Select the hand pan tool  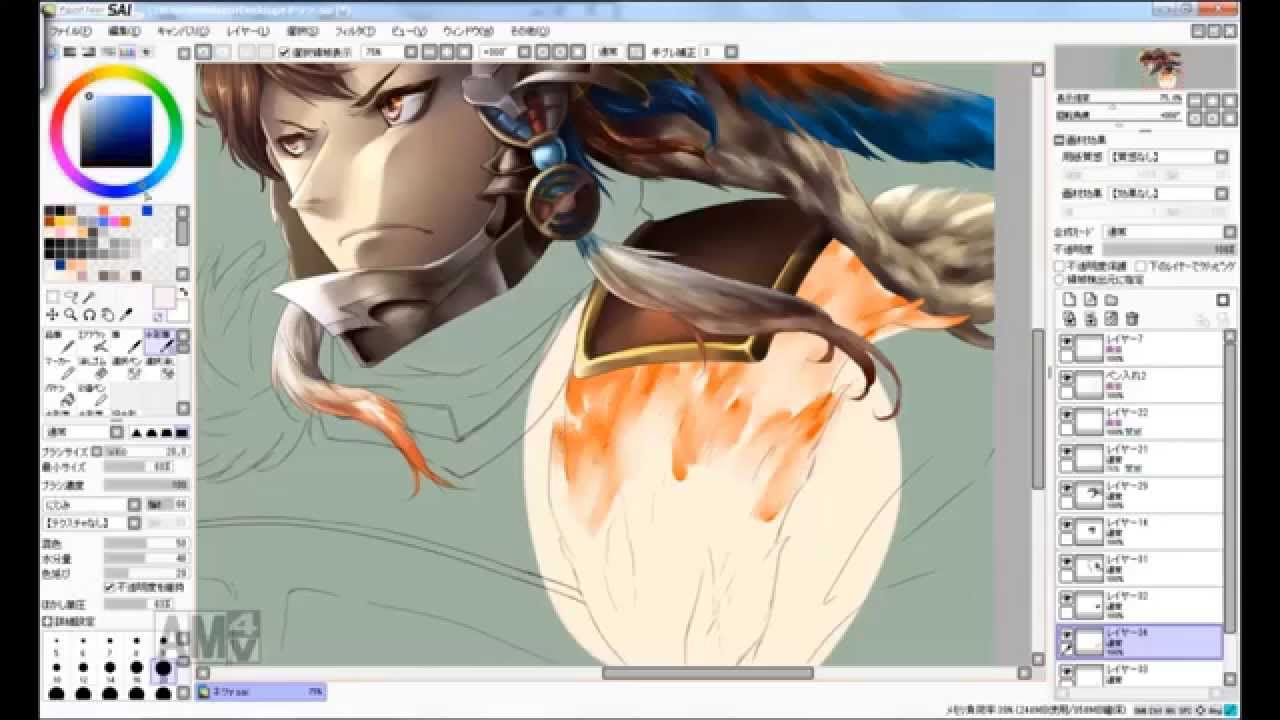pos(107,315)
